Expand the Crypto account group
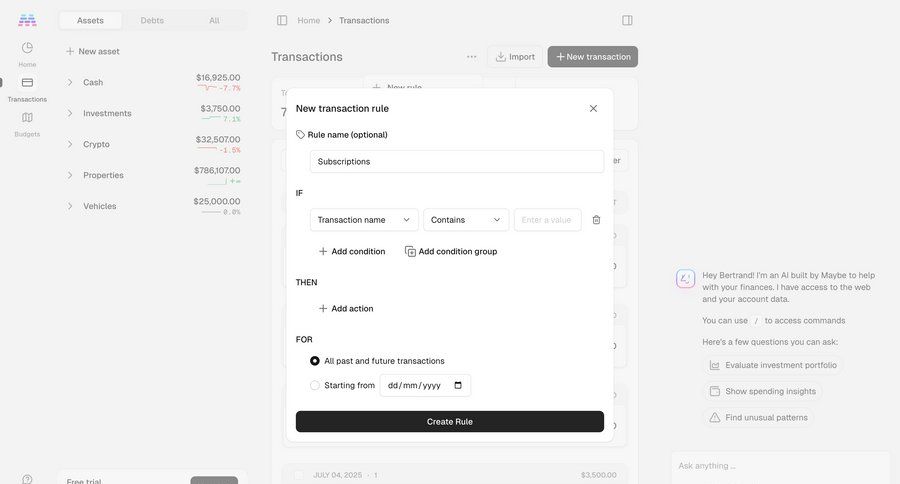This screenshot has height=484, width=900. click(70, 145)
